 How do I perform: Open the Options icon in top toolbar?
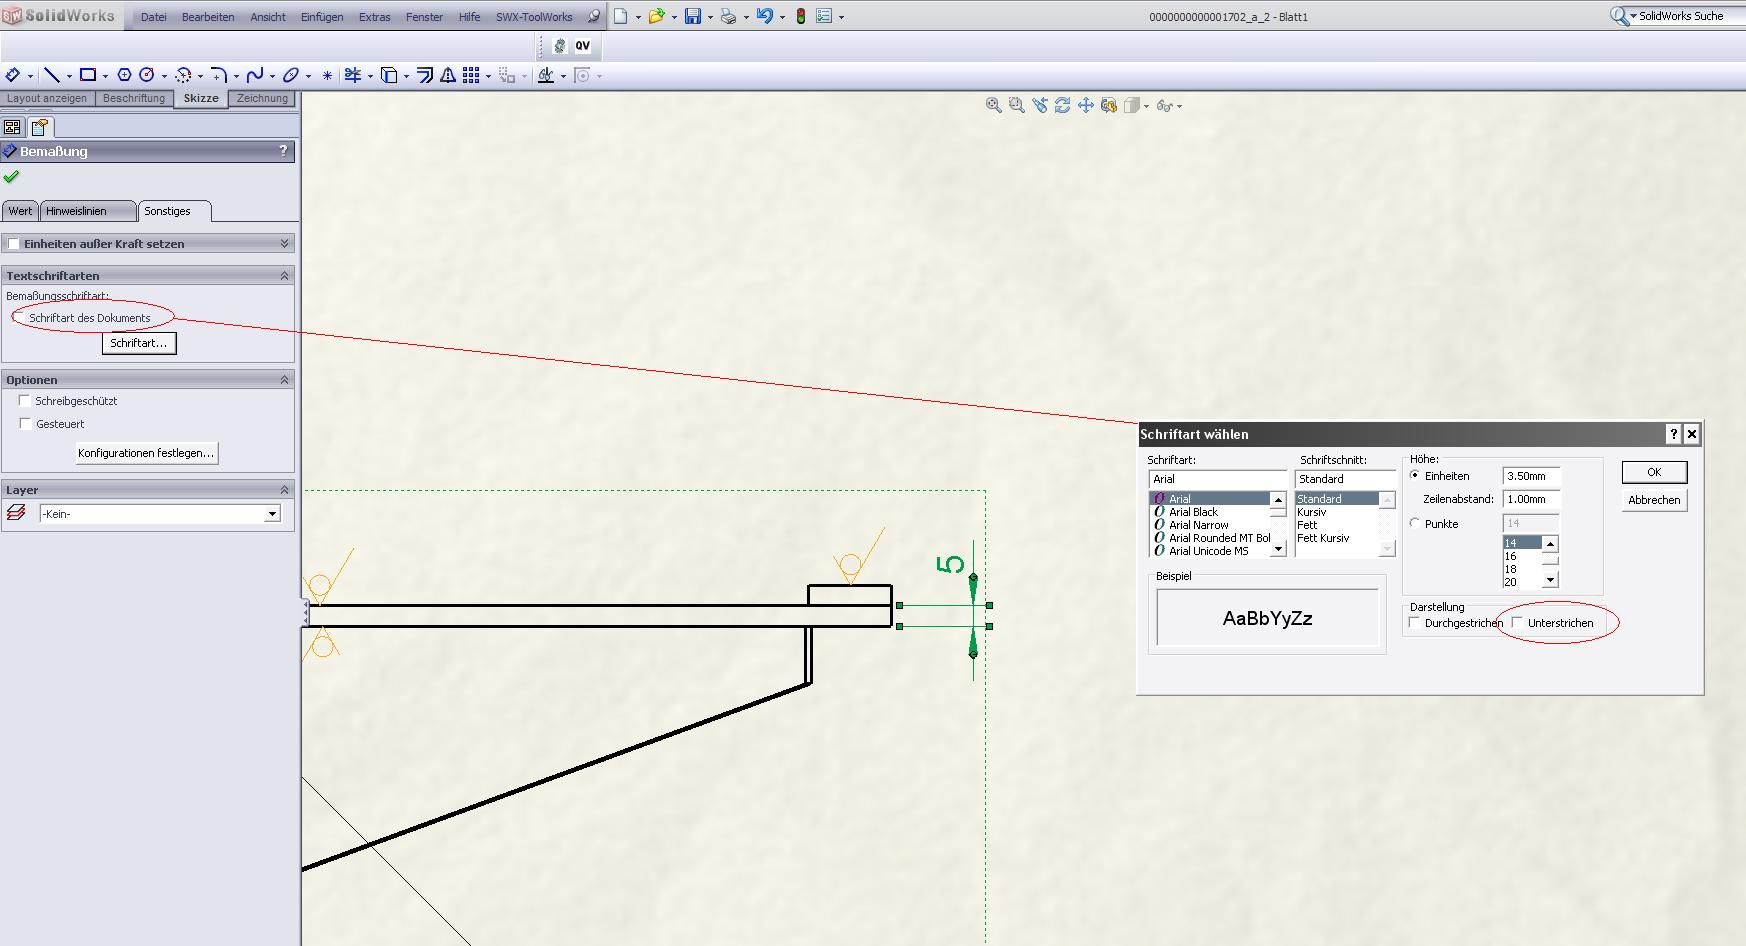pyautogui.click(x=824, y=16)
